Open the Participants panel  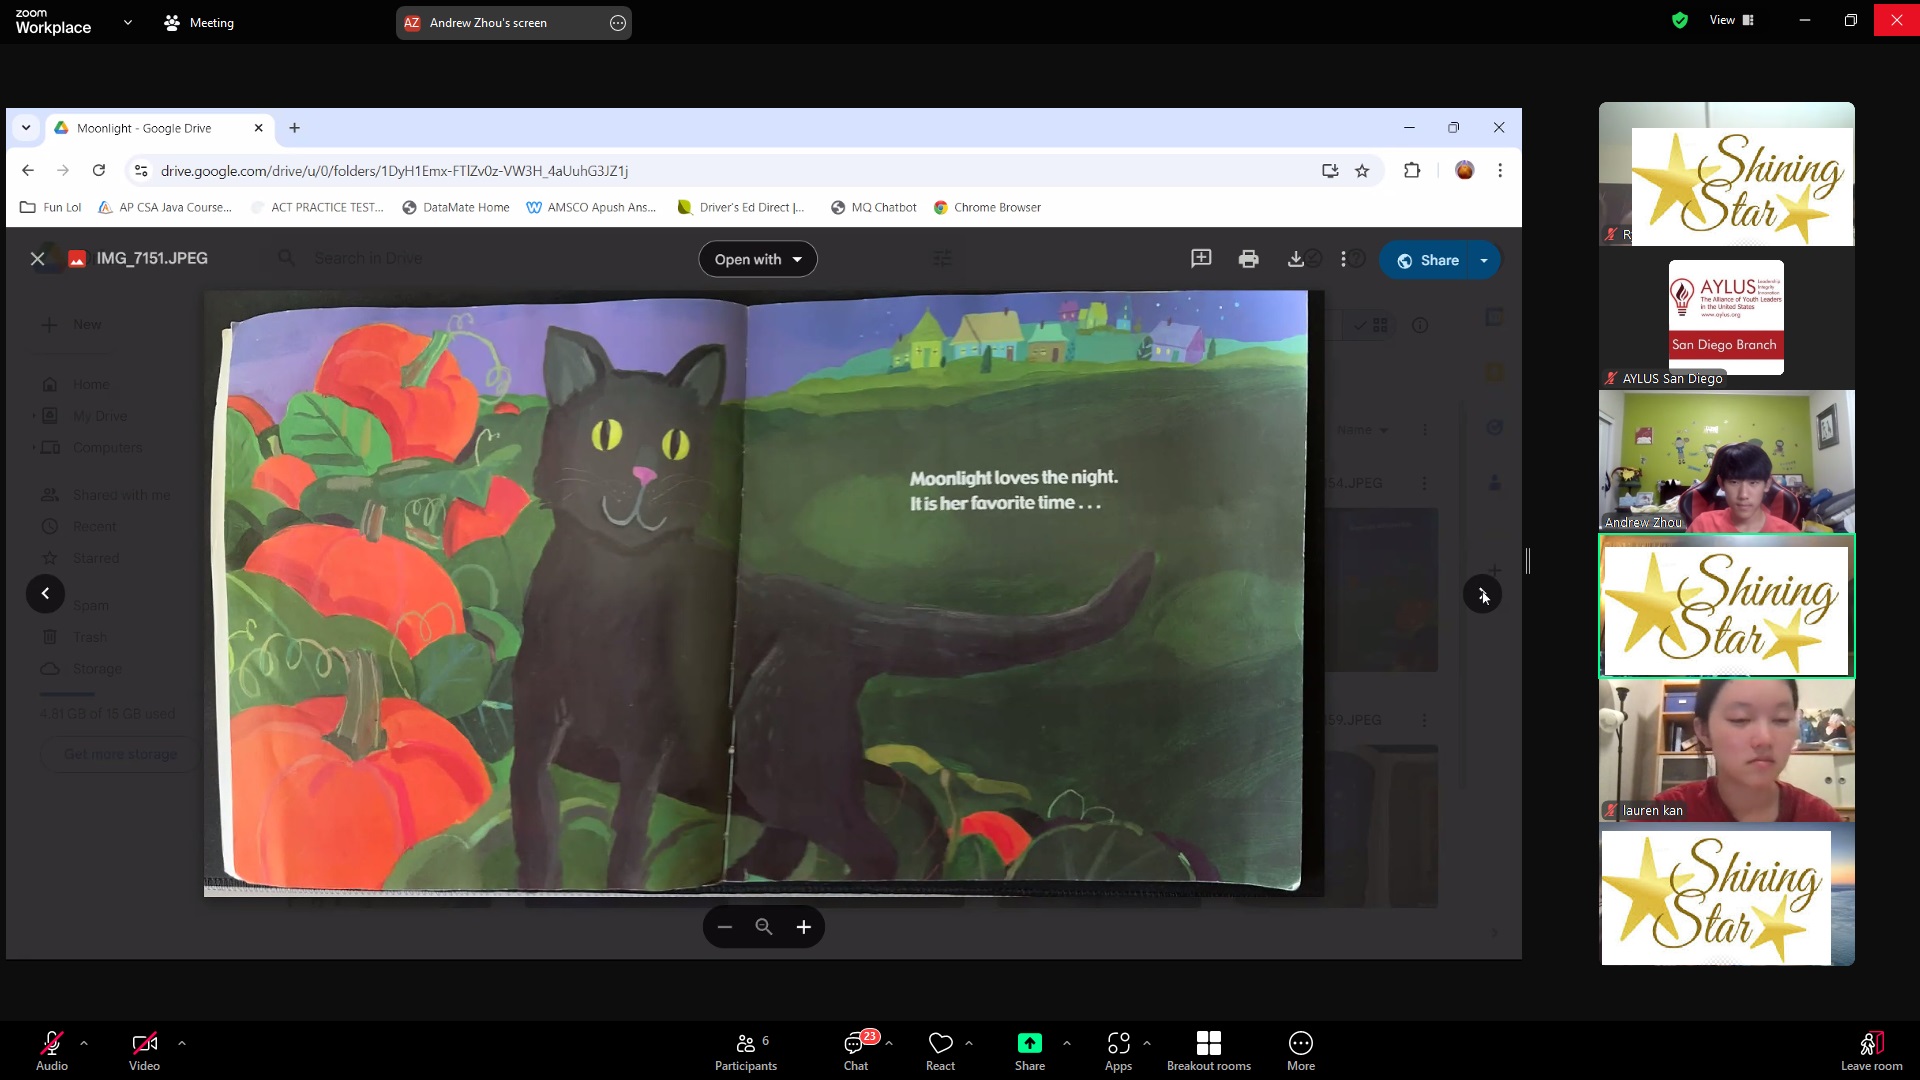[x=746, y=1052]
